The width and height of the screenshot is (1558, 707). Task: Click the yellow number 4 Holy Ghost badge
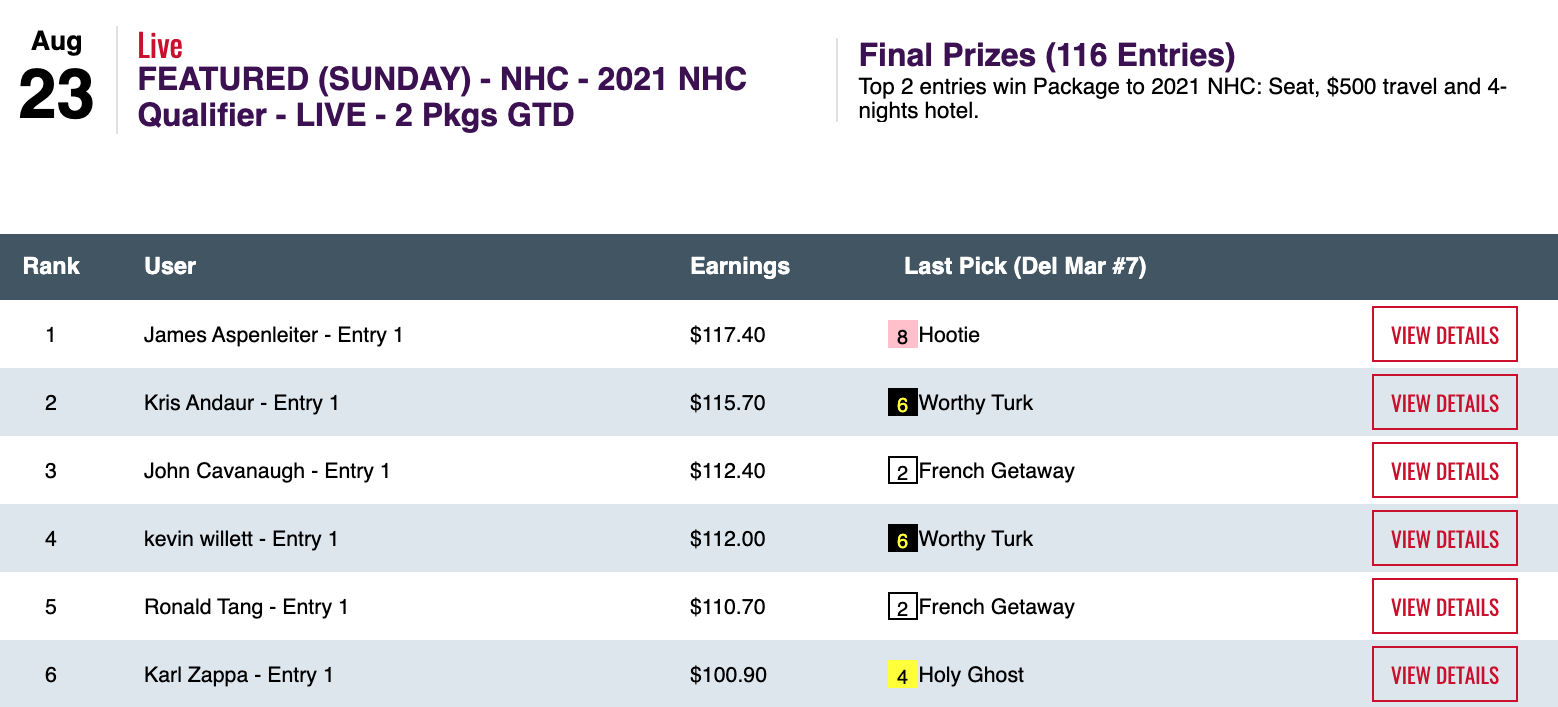(x=902, y=675)
